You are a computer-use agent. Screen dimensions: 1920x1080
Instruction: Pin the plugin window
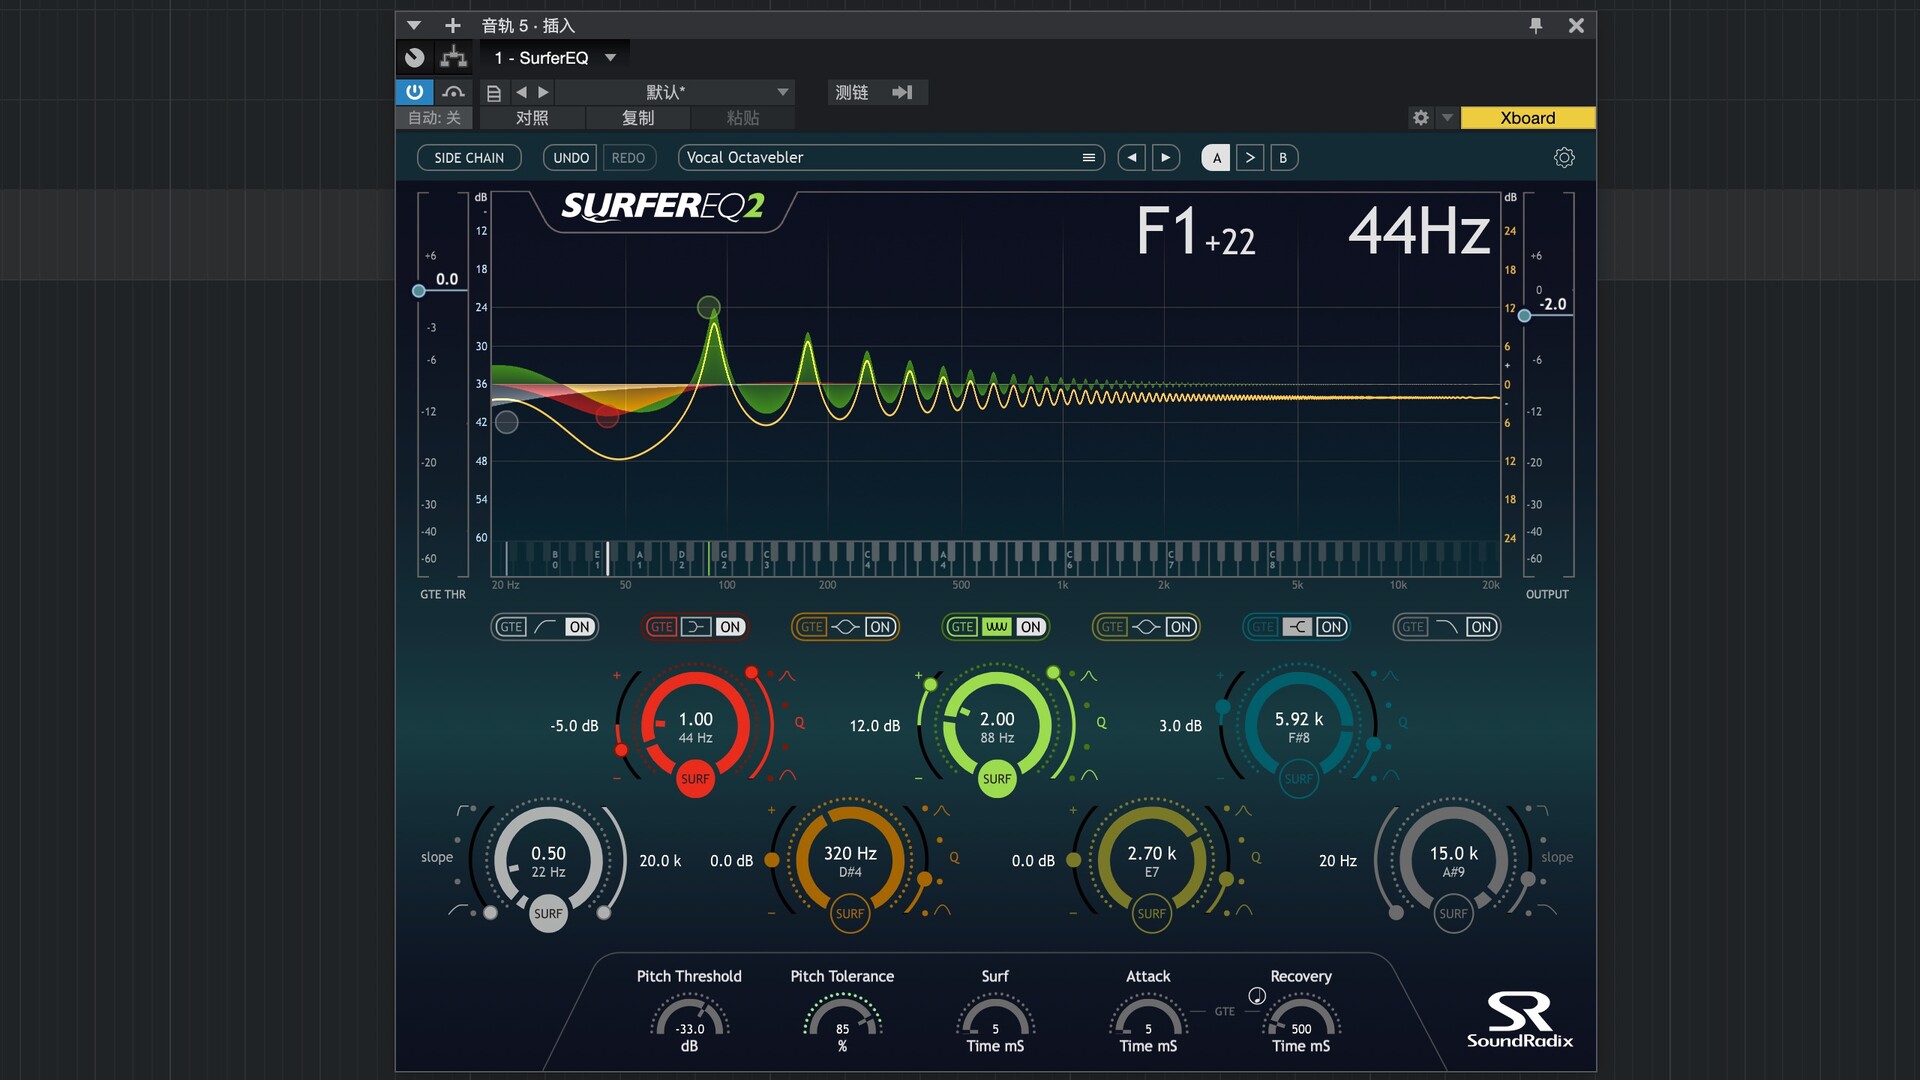tap(1536, 25)
